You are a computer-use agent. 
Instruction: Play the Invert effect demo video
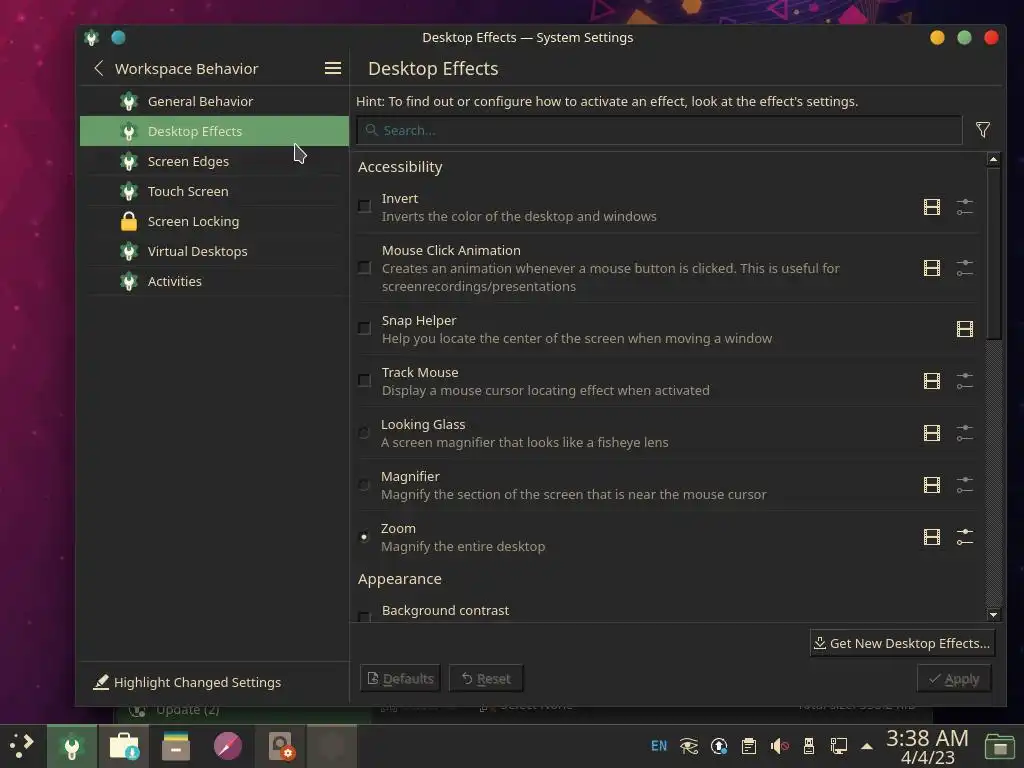coord(931,207)
